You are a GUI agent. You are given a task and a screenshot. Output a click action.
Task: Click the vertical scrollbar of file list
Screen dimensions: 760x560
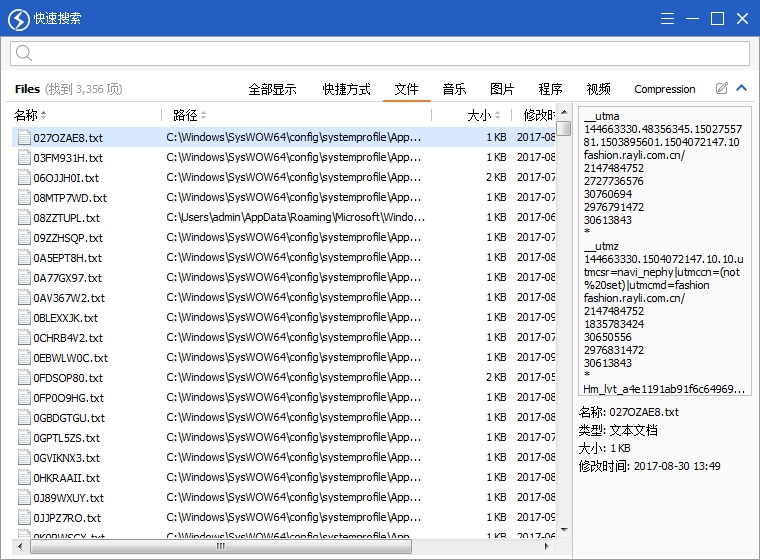click(x=564, y=300)
